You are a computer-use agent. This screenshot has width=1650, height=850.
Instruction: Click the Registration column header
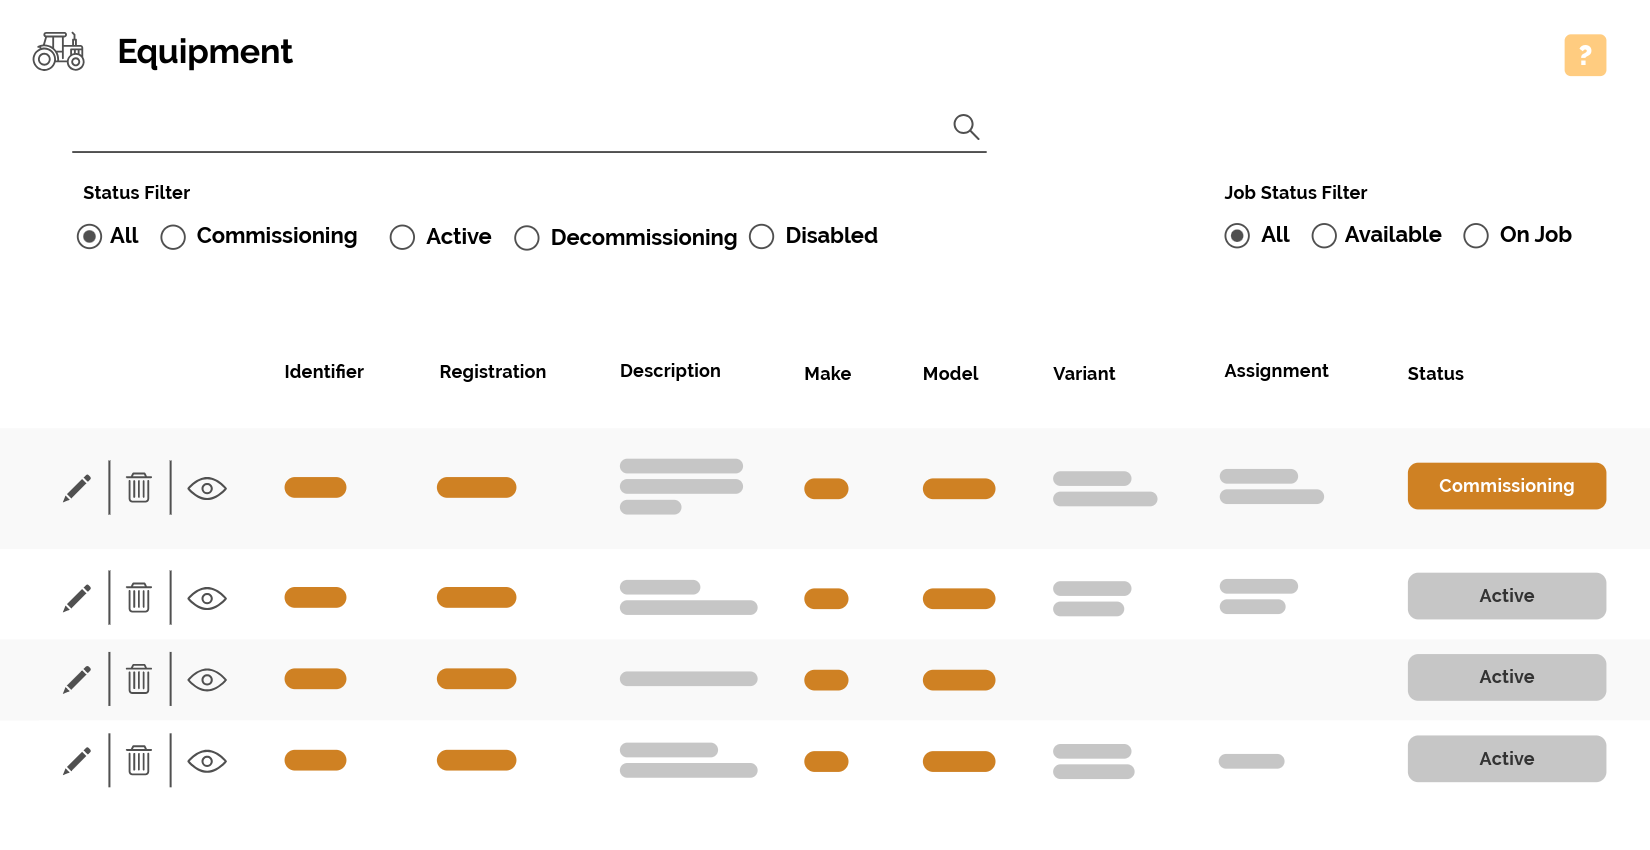pos(492,372)
